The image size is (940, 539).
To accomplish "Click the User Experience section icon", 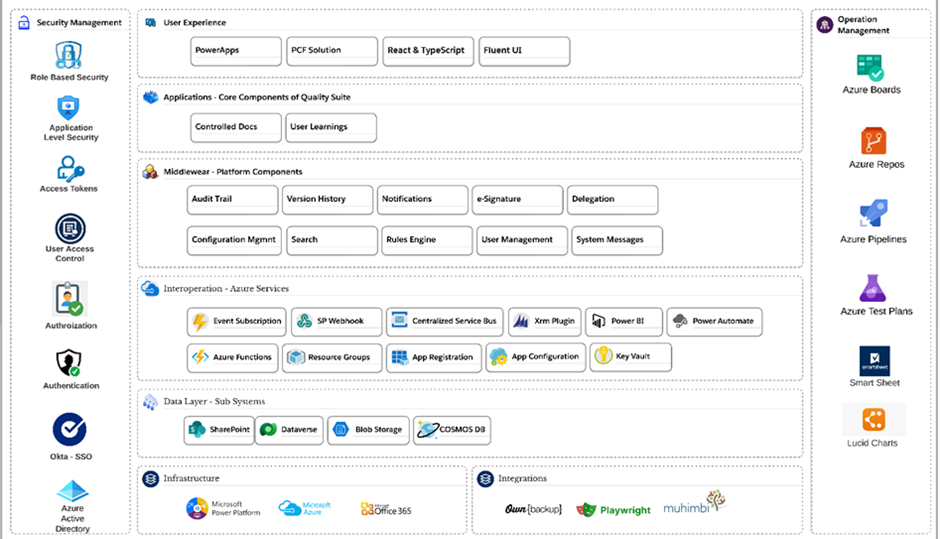I will (x=150, y=23).
